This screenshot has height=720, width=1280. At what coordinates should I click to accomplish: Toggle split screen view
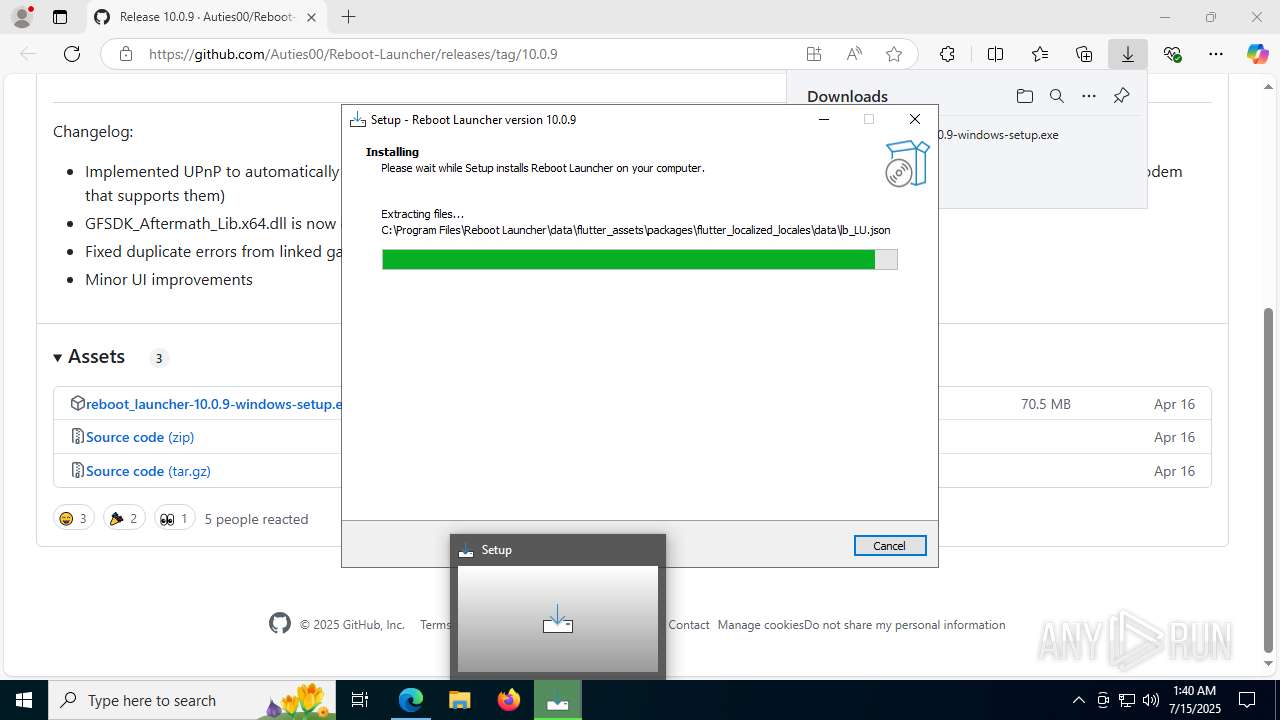click(995, 54)
